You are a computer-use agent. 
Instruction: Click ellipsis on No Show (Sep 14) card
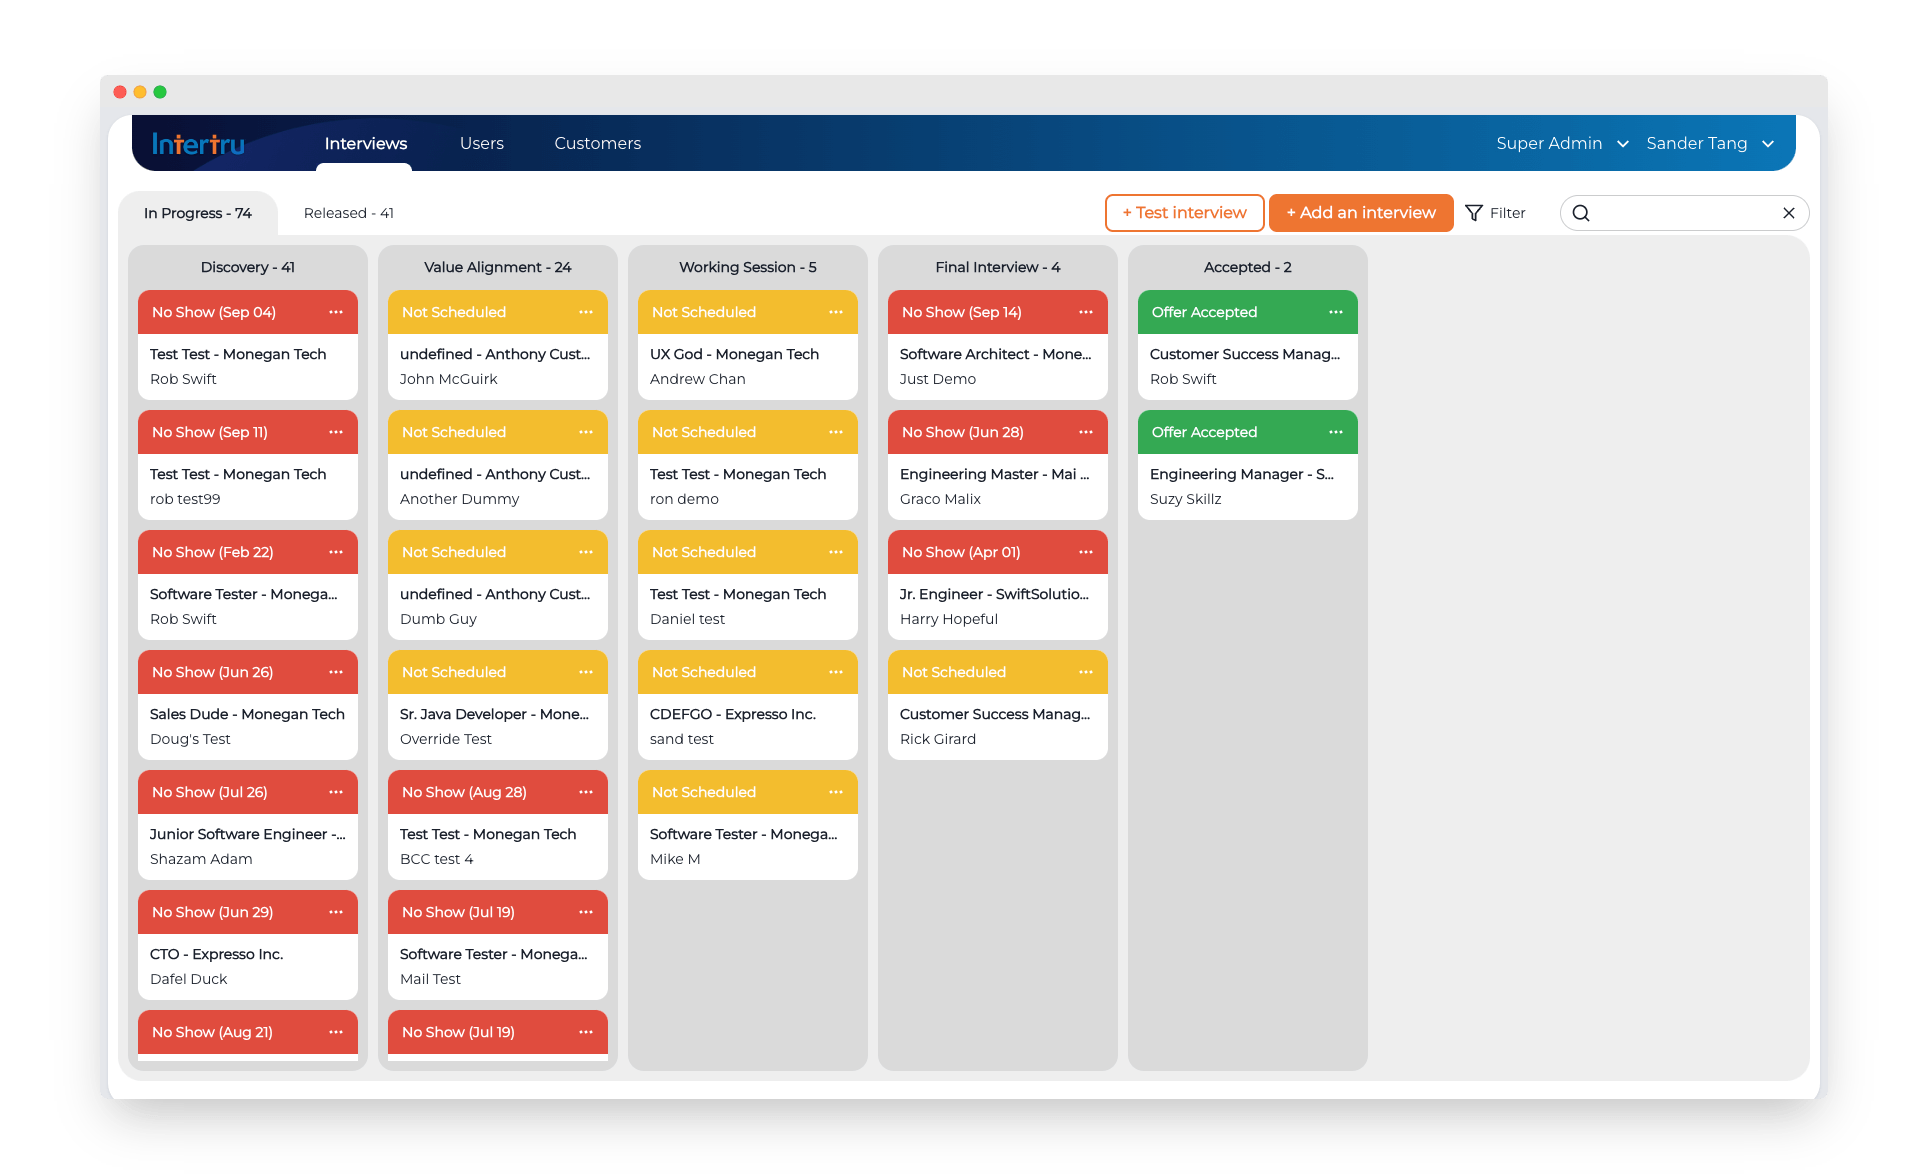[1086, 312]
